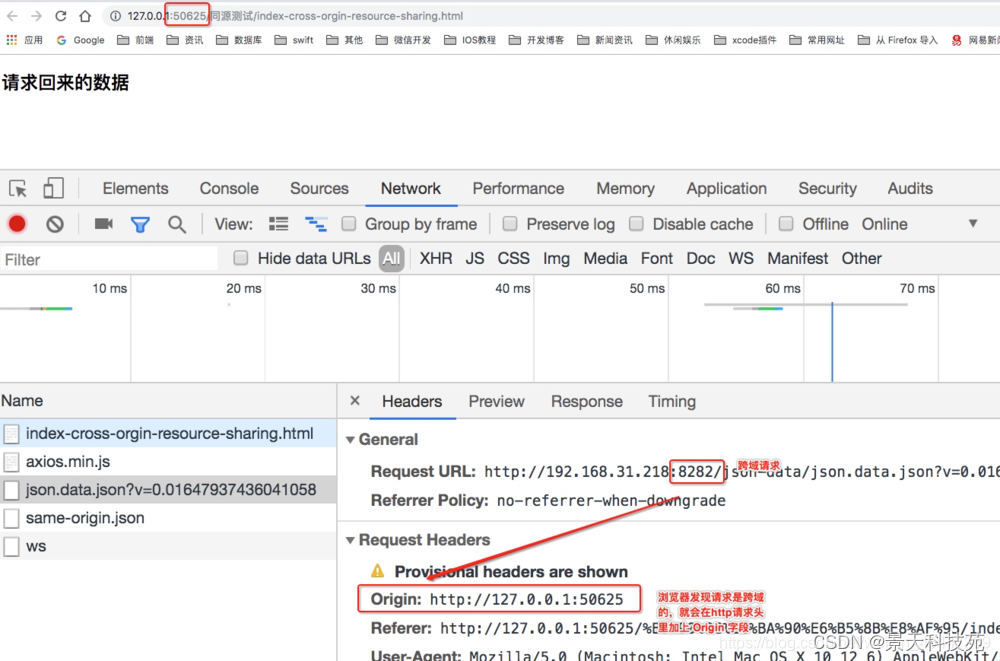Viewport: 1000px width, 661px height.
Task: Go forward with the browser forward arrow
Action: coord(36,16)
